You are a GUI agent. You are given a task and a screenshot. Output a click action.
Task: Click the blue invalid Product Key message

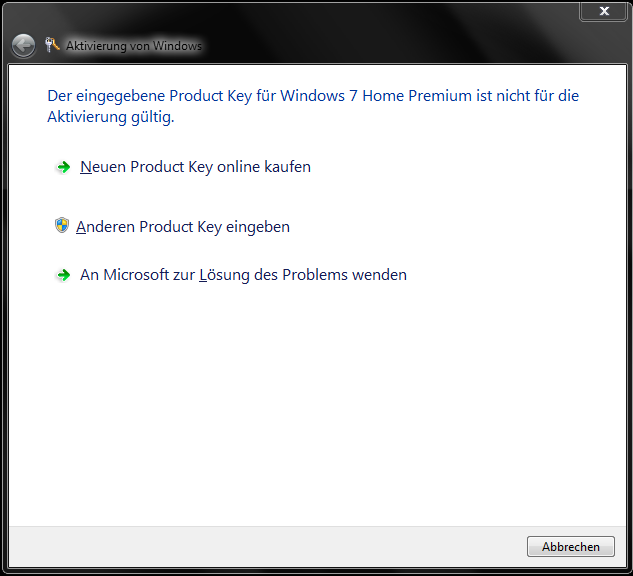click(313, 106)
